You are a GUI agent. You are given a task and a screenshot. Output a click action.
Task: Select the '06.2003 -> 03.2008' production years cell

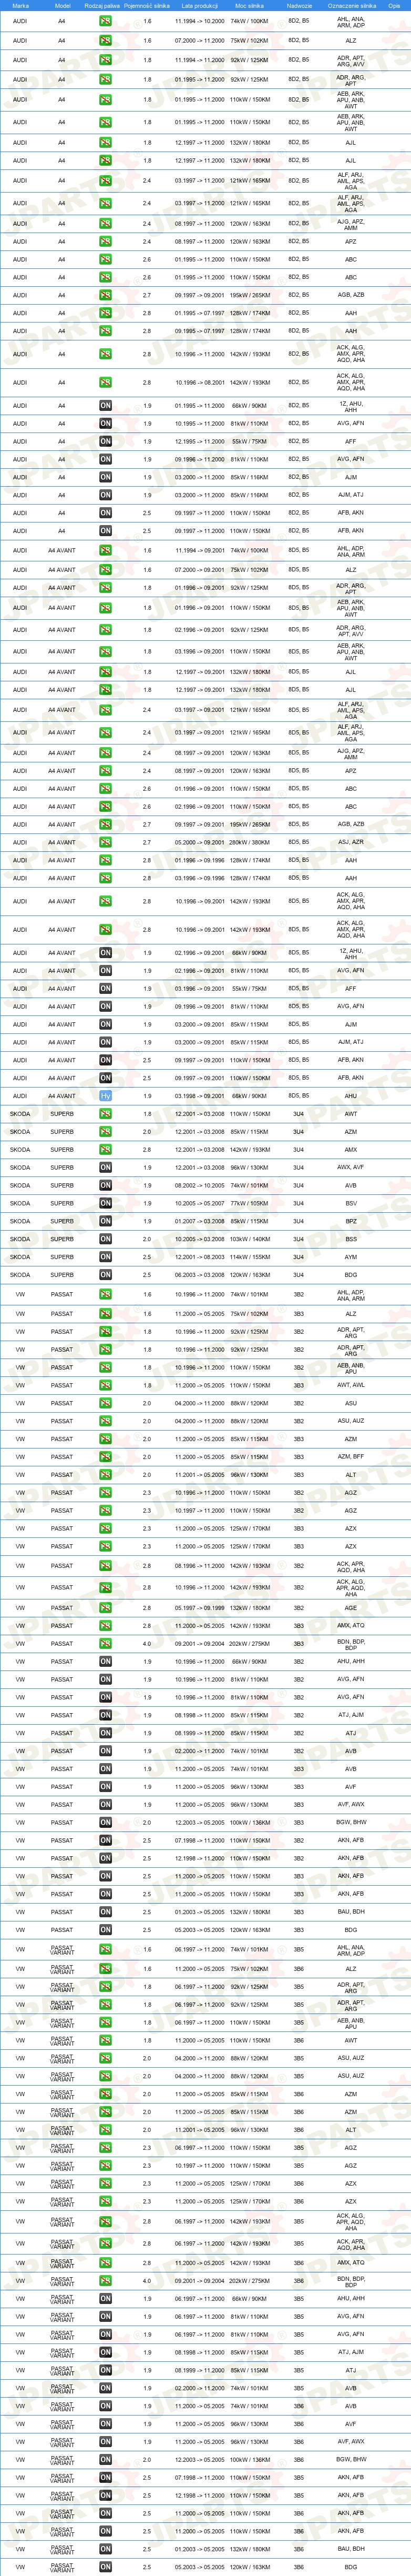tap(200, 1275)
